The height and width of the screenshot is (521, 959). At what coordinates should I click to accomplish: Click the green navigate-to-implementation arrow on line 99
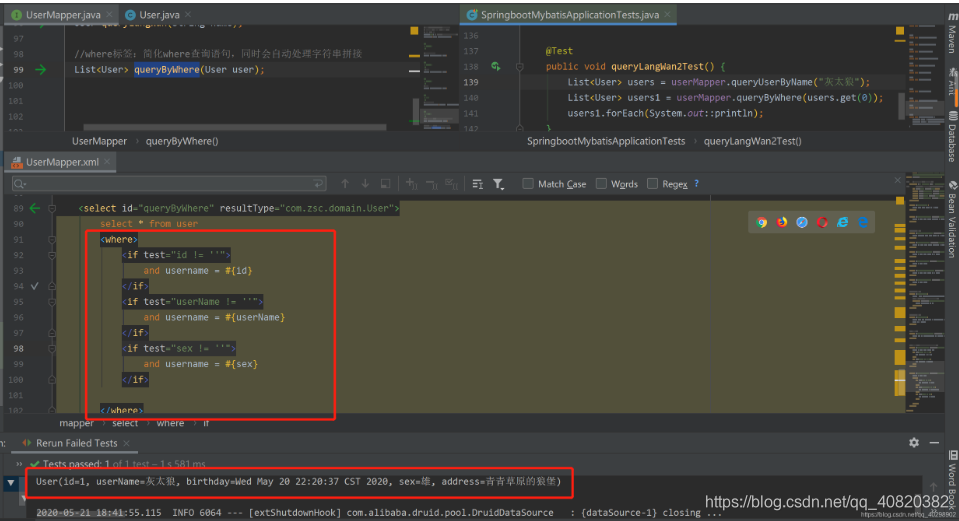[x=40, y=70]
